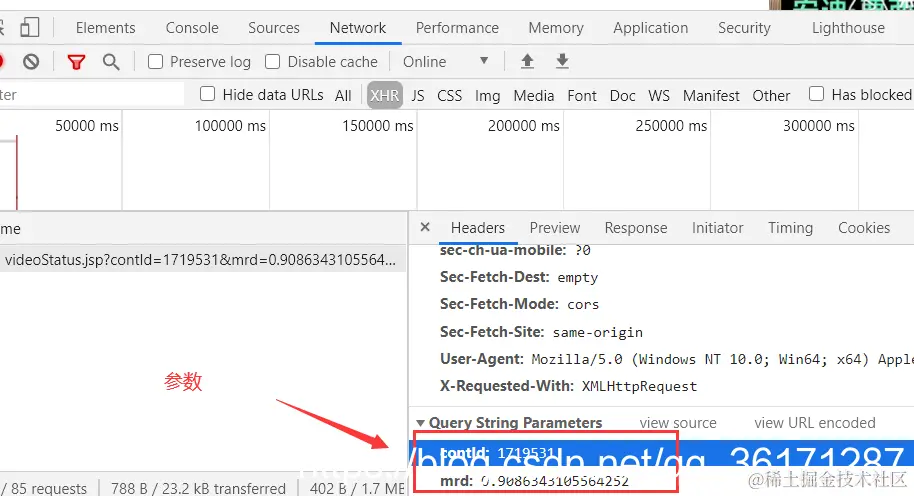The height and width of the screenshot is (496, 914).
Task: Show the Preview detail tab
Action: point(555,228)
